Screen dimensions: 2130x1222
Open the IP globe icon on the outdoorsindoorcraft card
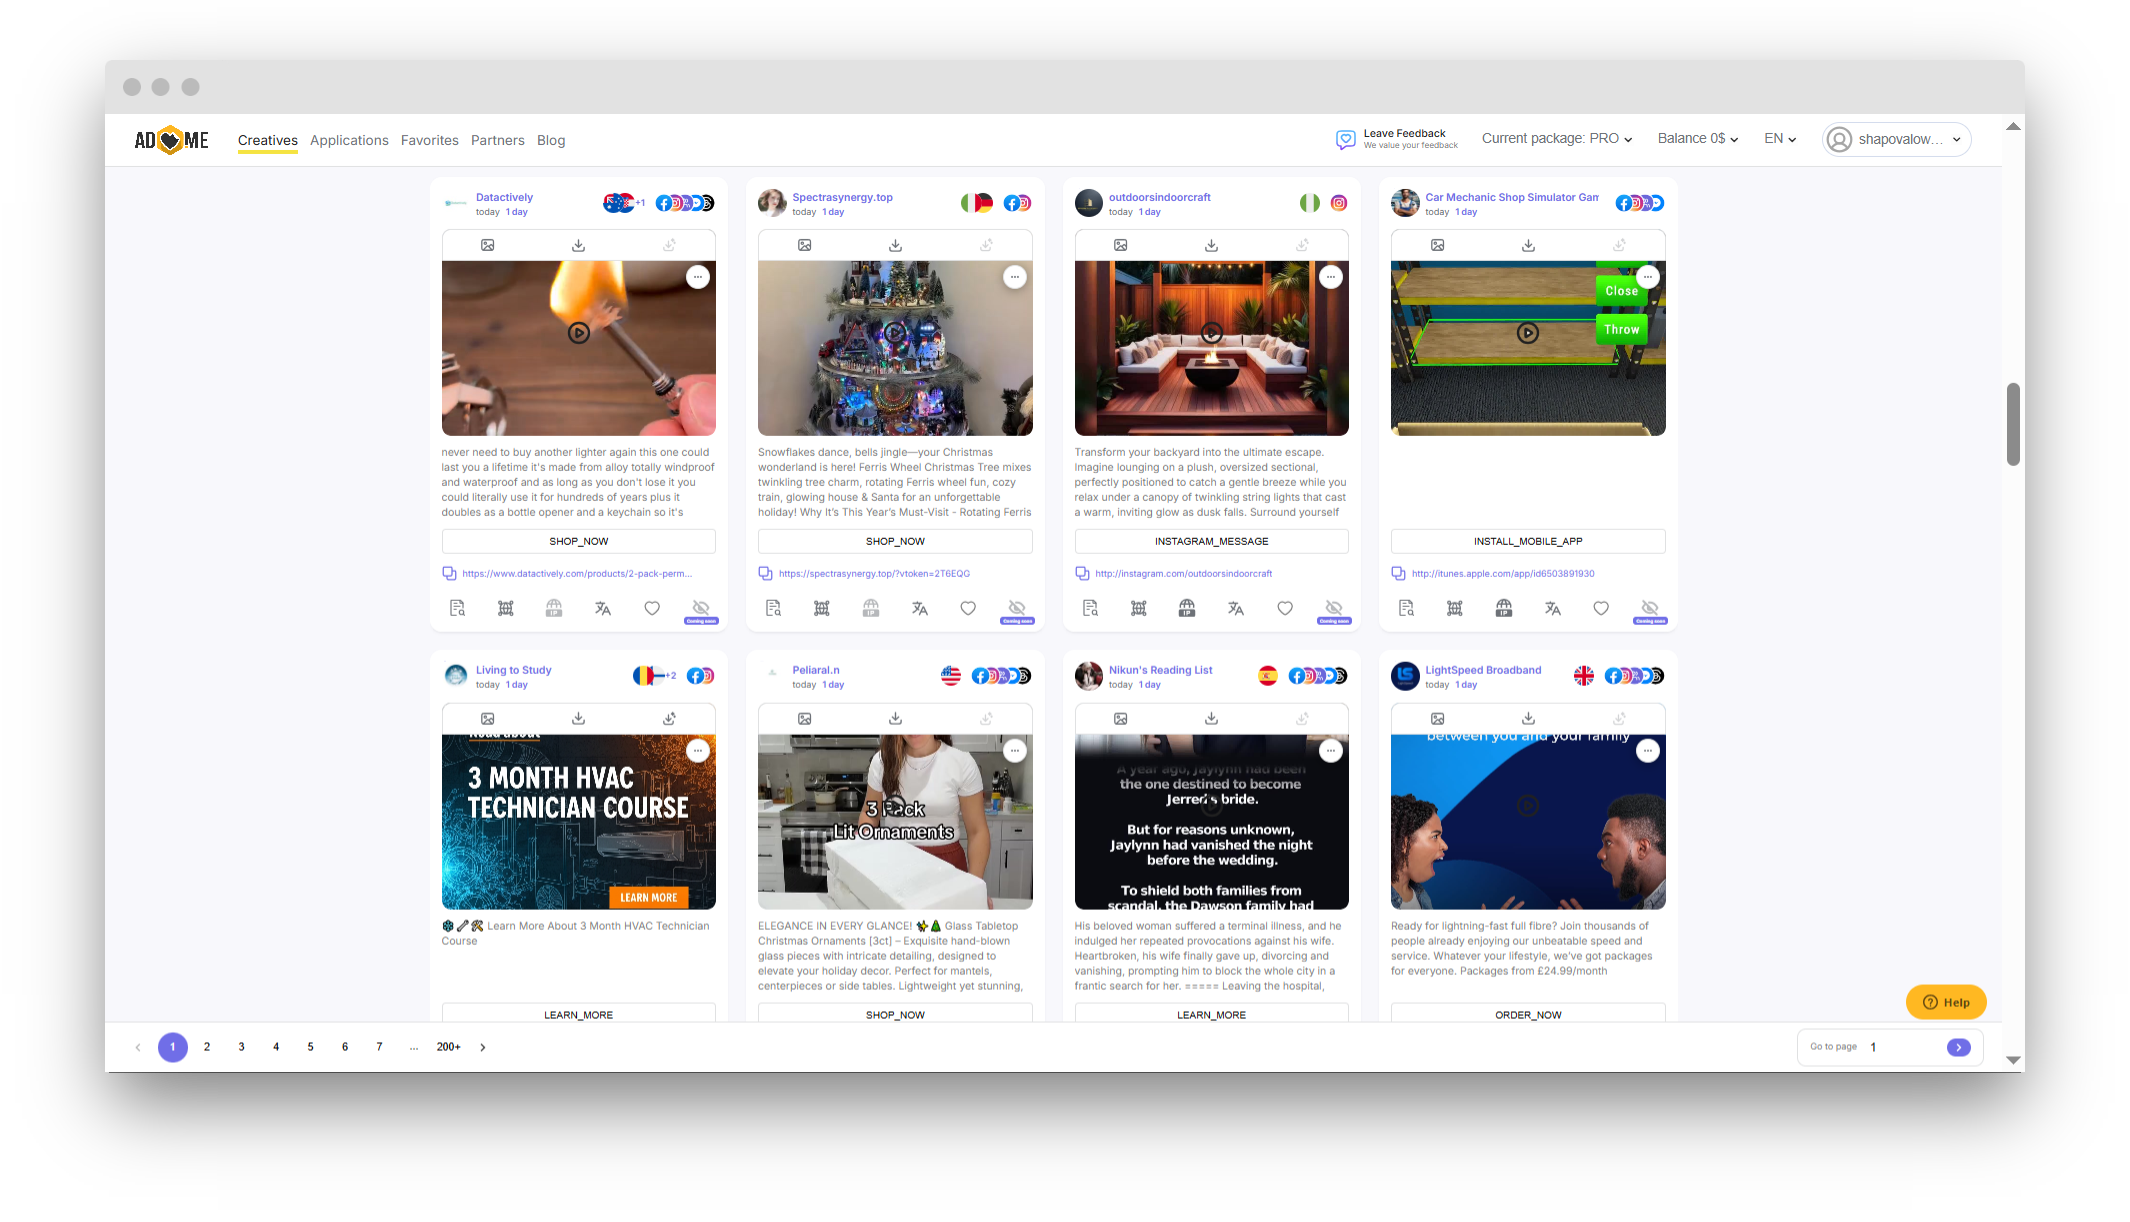(1187, 608)
